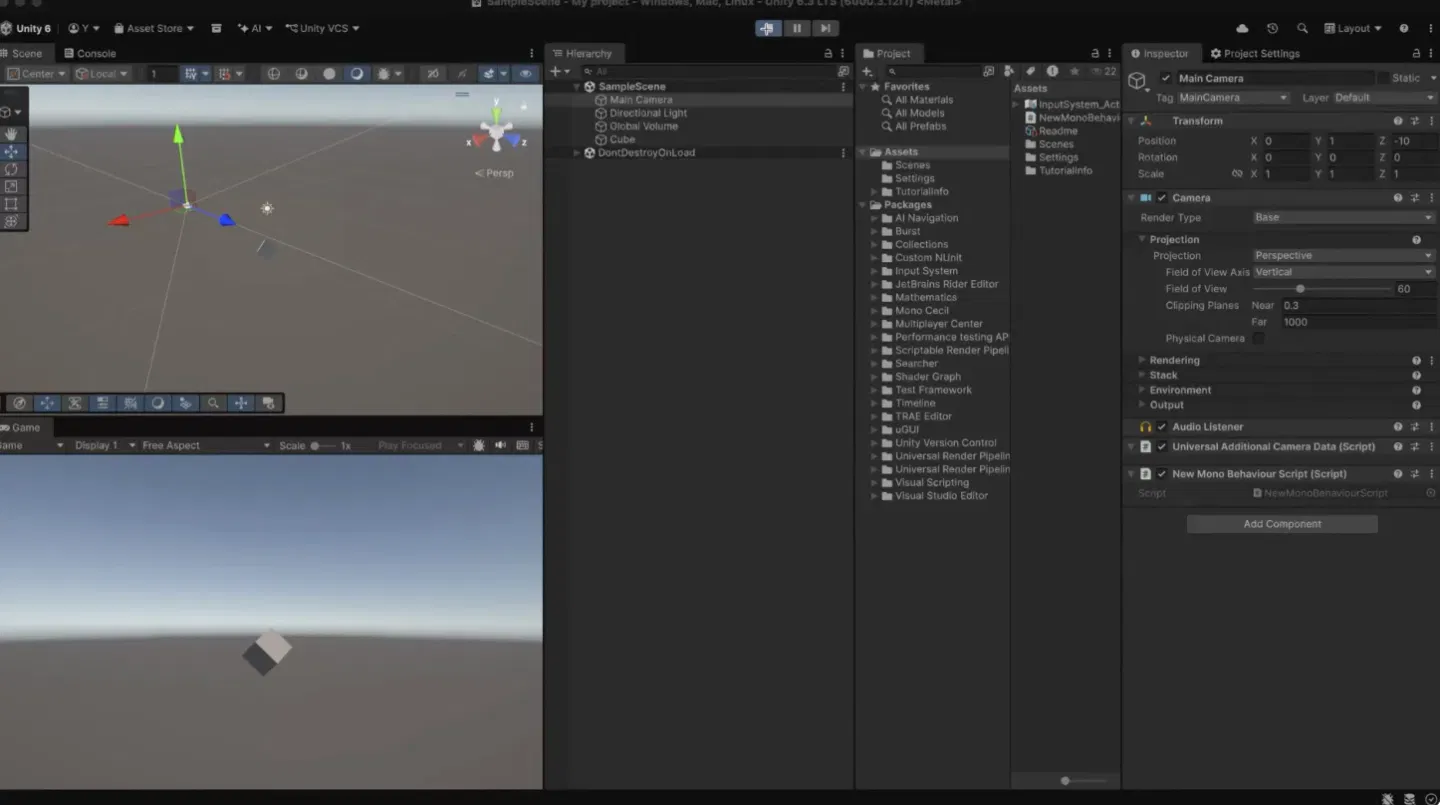Collapse the Packages folder tree
1440x805 pixels.
pyautogui.click(x=863, y=205)
